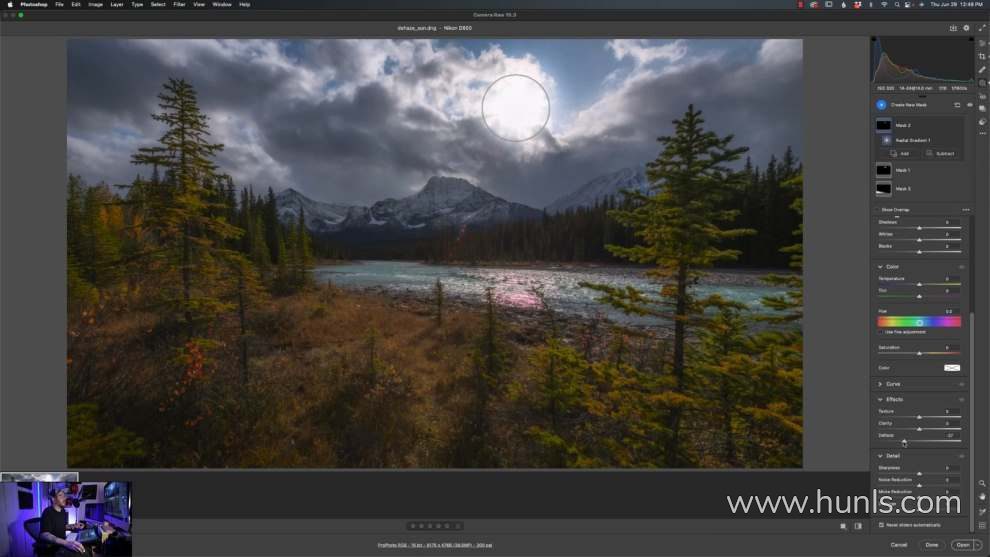Click the Subtract button for Mask 2

pyautogui.click(x=940, y=153)
